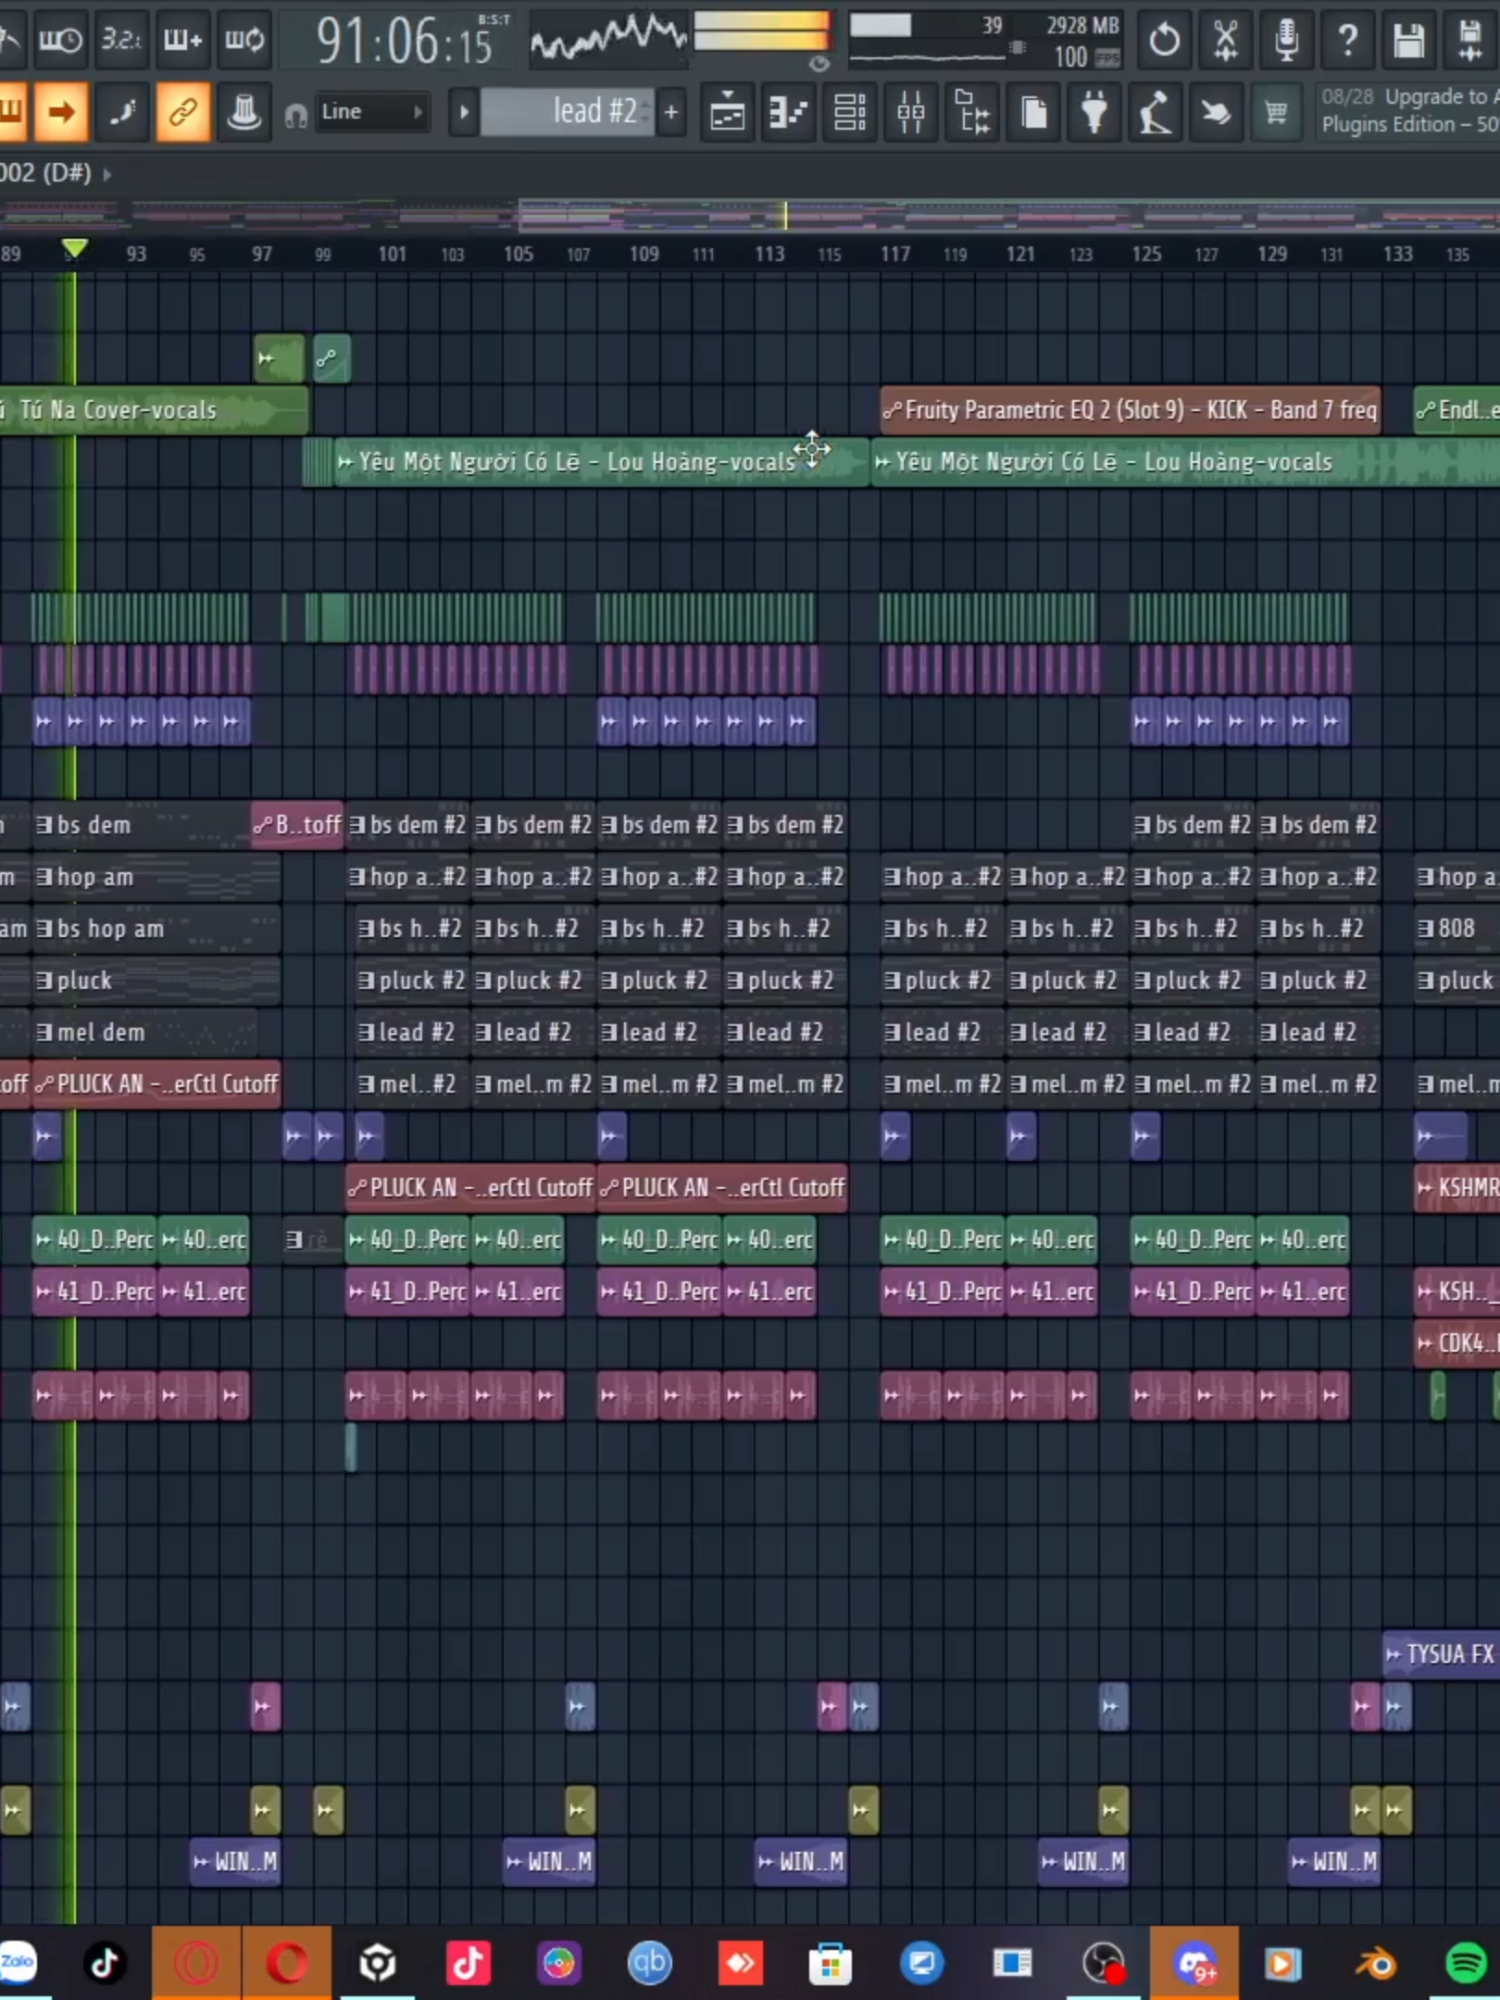Open Zalo from the taskbar
Viewport: 1500px width, 2000px height.
[17, 1963]
